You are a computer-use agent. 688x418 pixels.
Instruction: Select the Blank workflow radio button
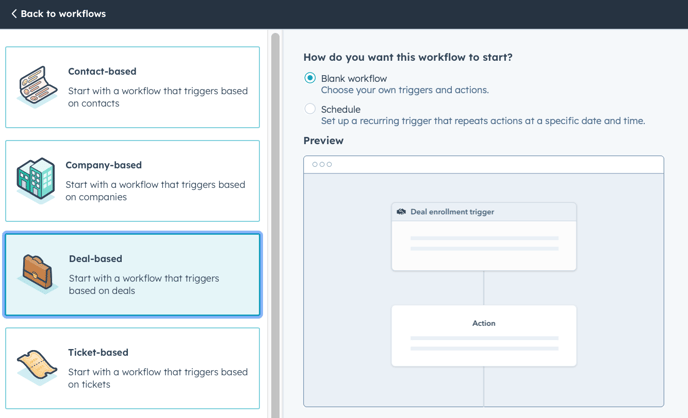(310, 78)
